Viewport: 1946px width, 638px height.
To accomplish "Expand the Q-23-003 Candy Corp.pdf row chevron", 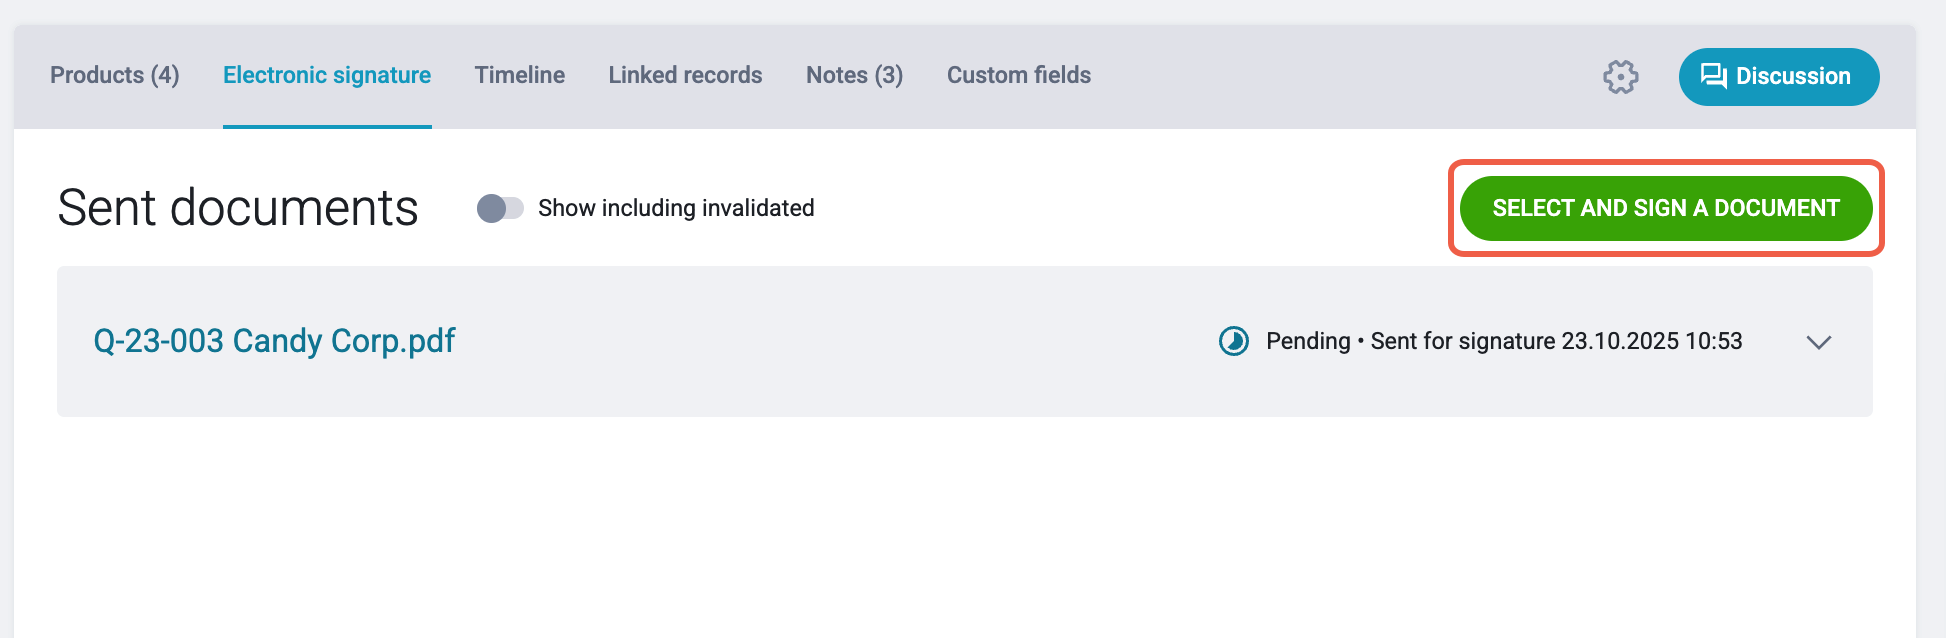I will click(1819, 342).
